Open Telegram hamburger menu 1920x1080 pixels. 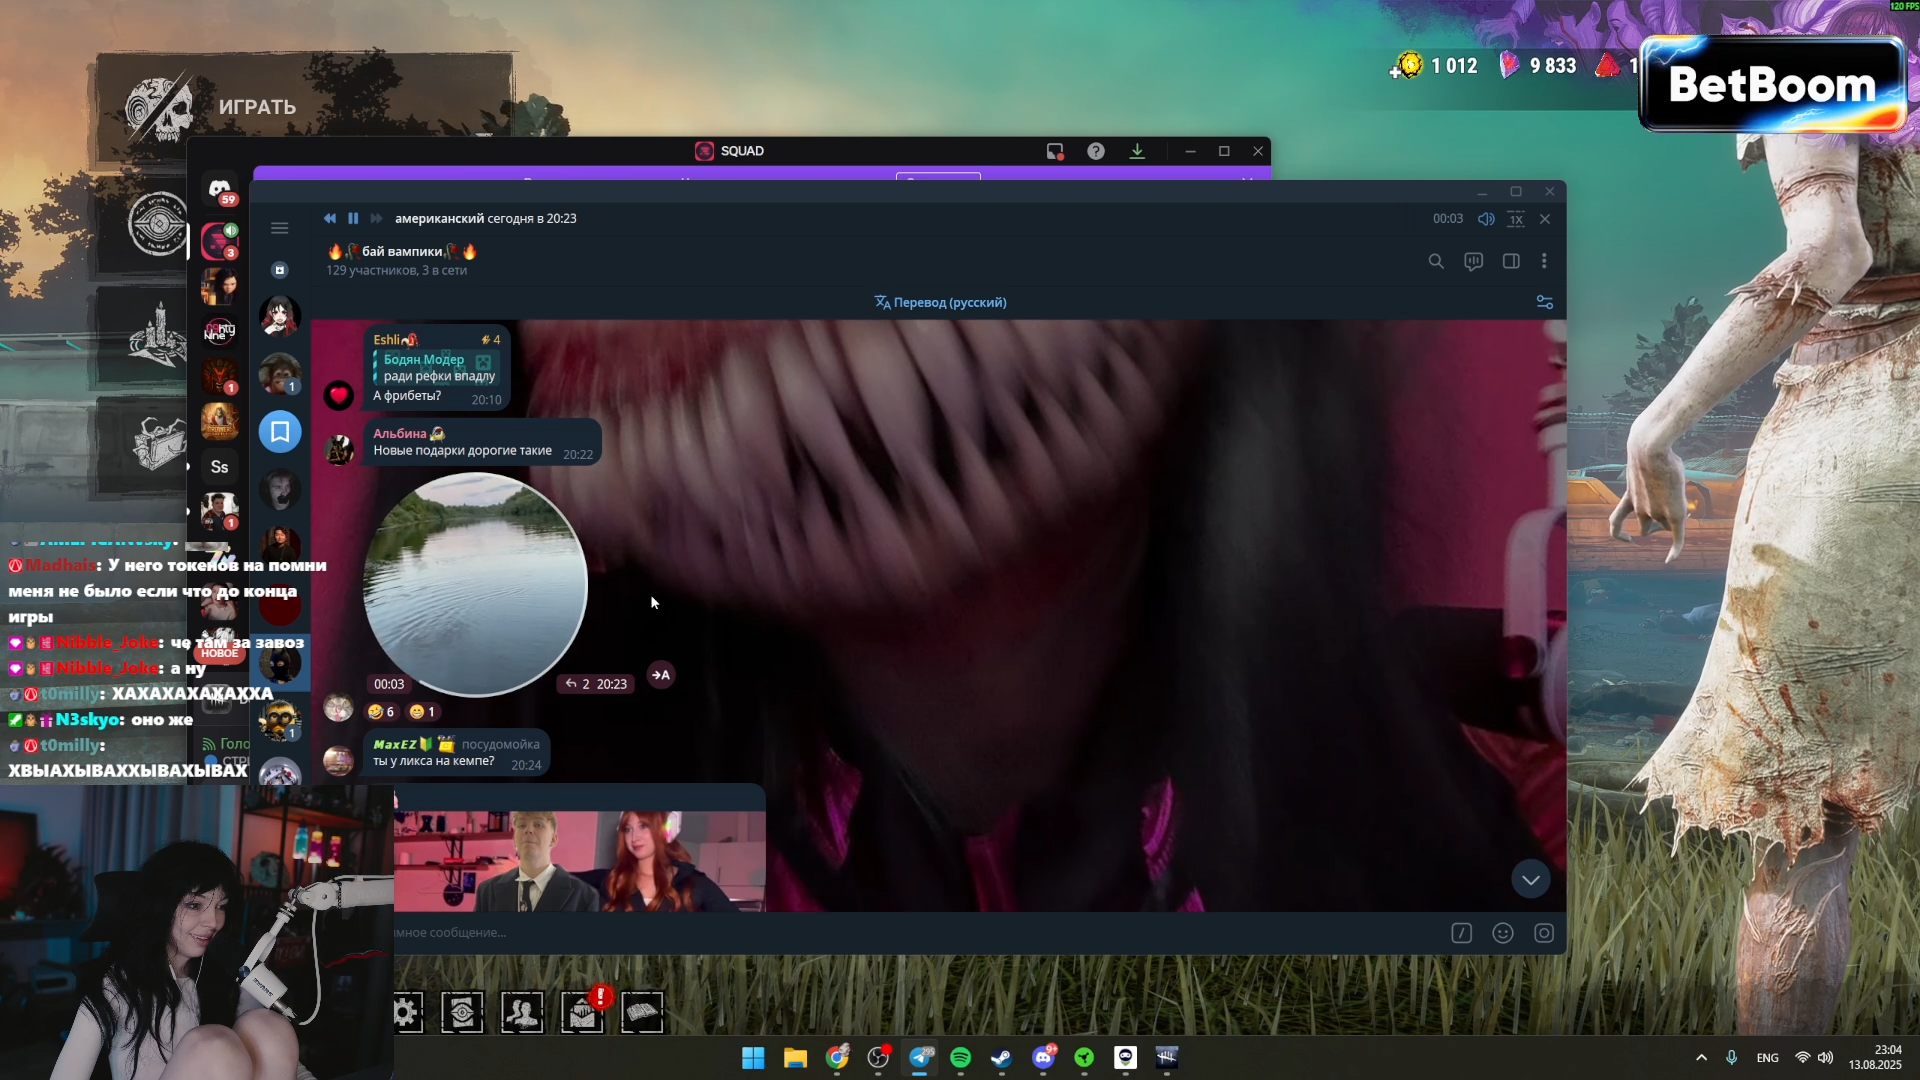click(x=280, y=228)
